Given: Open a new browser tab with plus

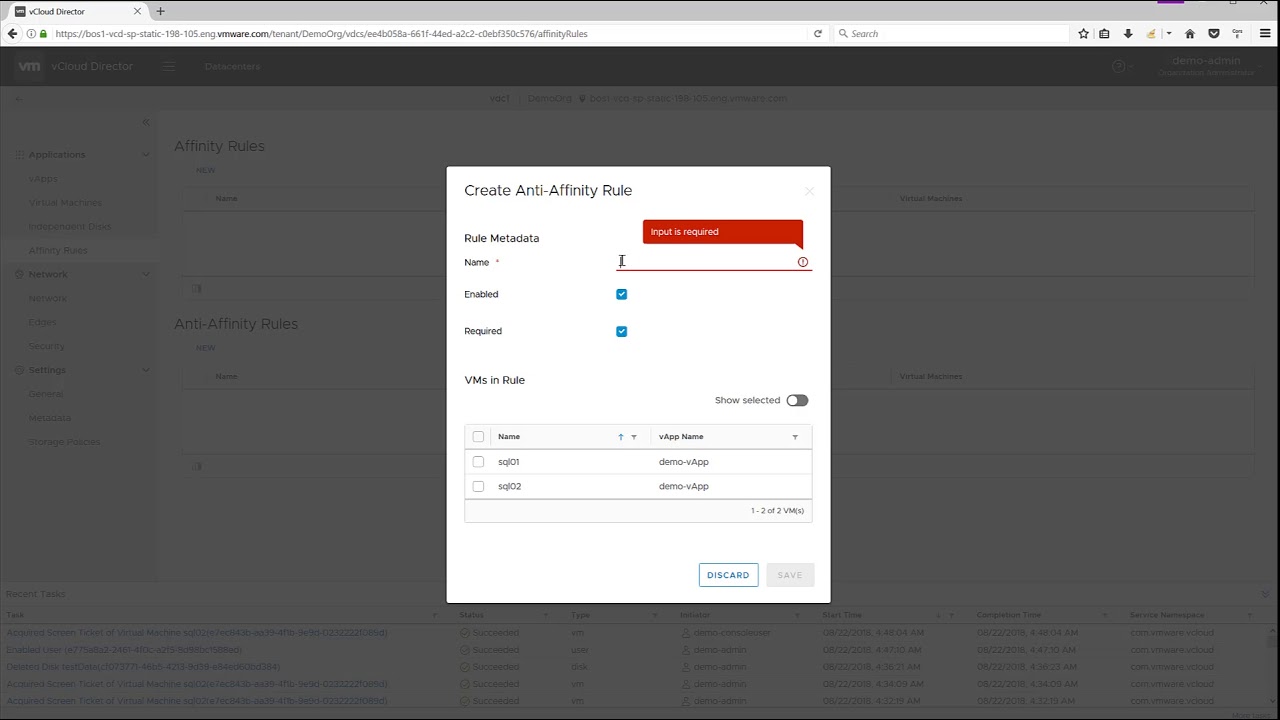Looking at the screenshot, I should click(160, 11).
